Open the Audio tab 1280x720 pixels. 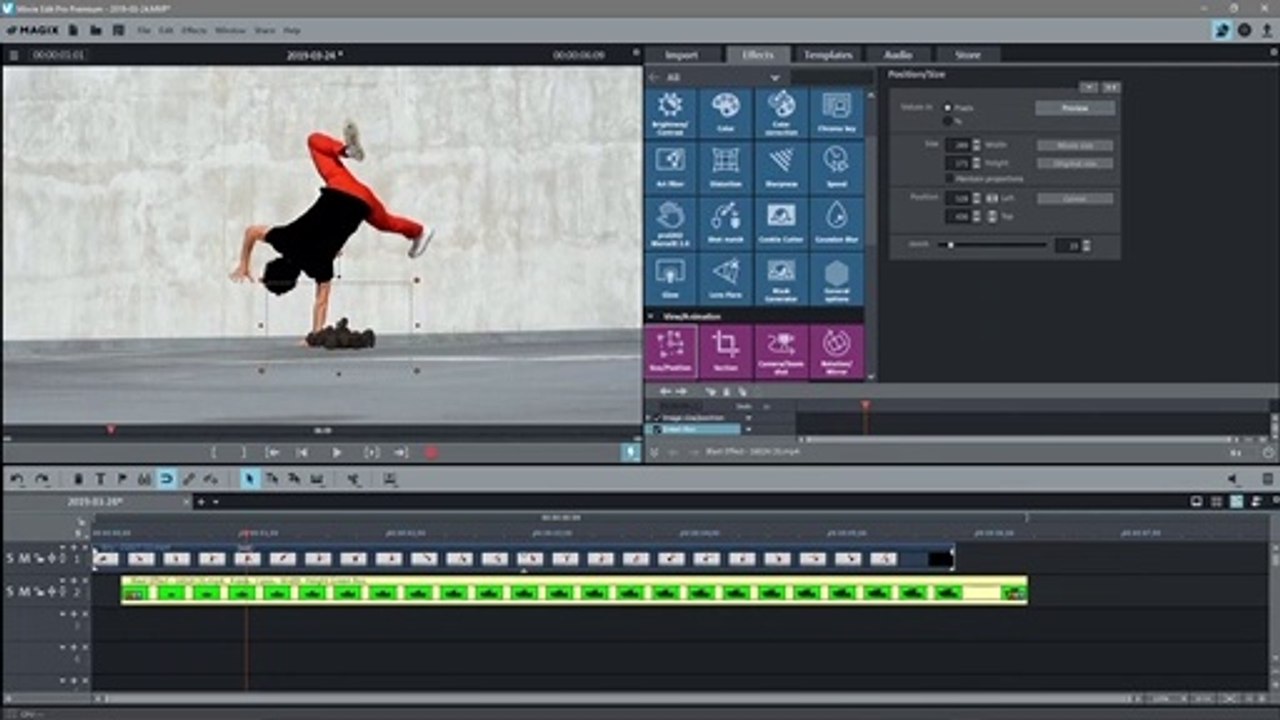pos(896,54)
